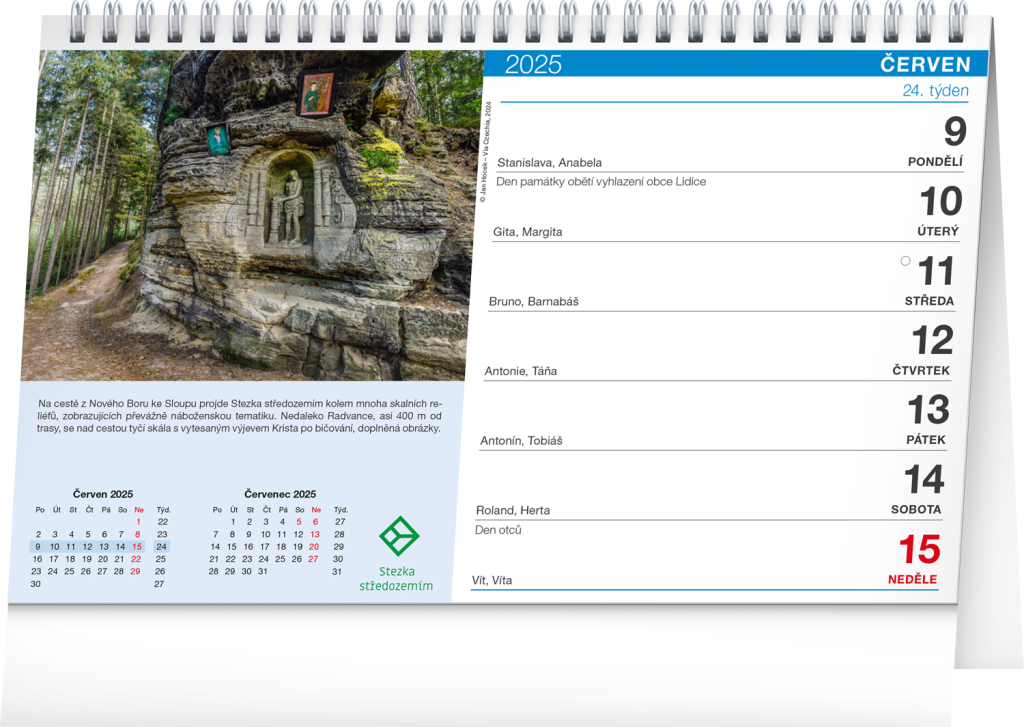Click the 2025 year in the blue header
This screenshot has height=727, width=1024.
[533, 65]
